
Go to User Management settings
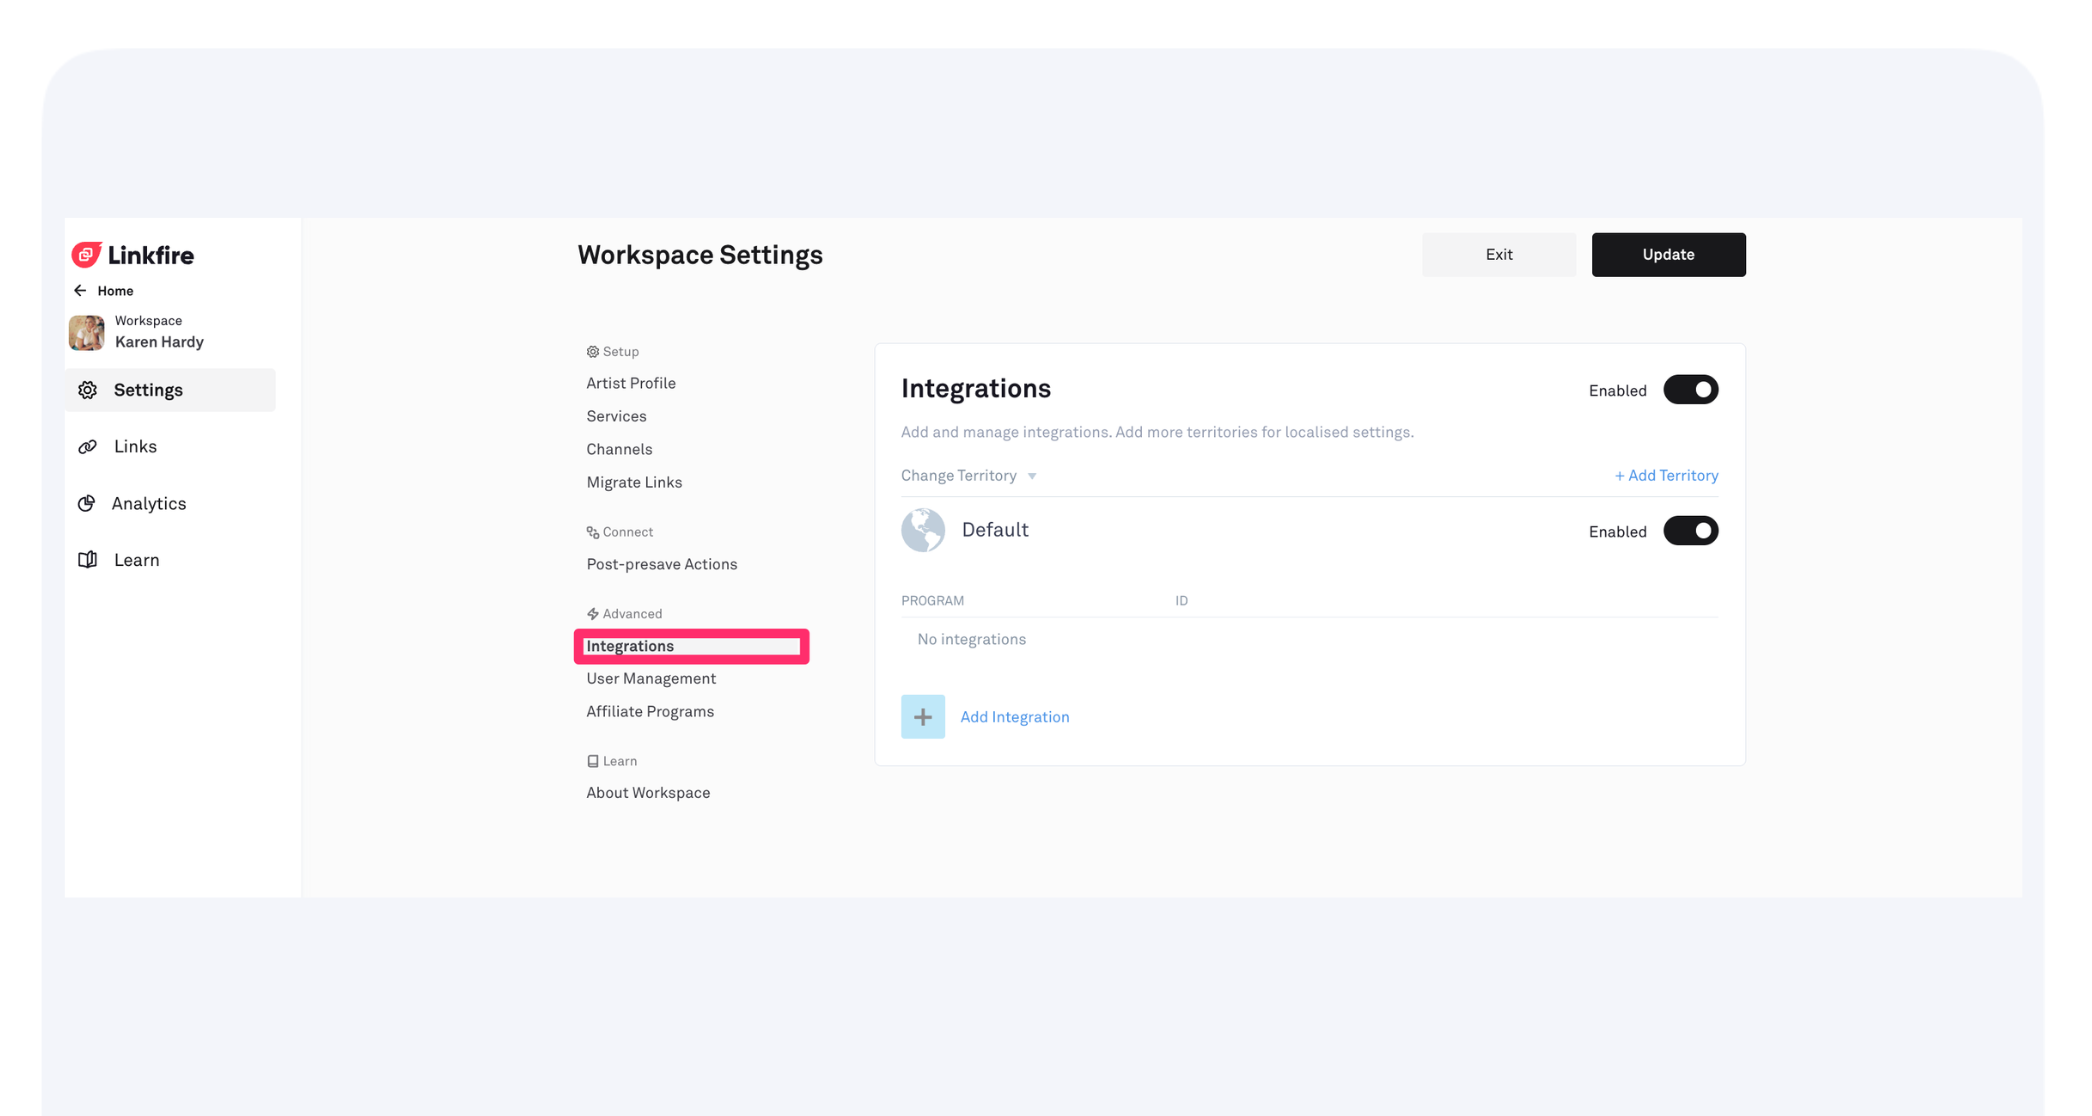coord(651,679)
